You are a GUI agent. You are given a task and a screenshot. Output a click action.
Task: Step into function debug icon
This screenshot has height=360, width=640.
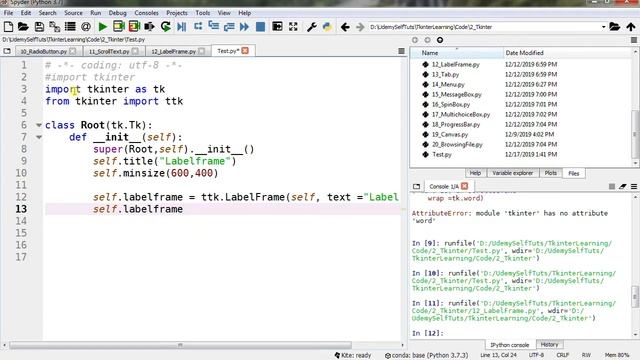(x=213, y=27)
